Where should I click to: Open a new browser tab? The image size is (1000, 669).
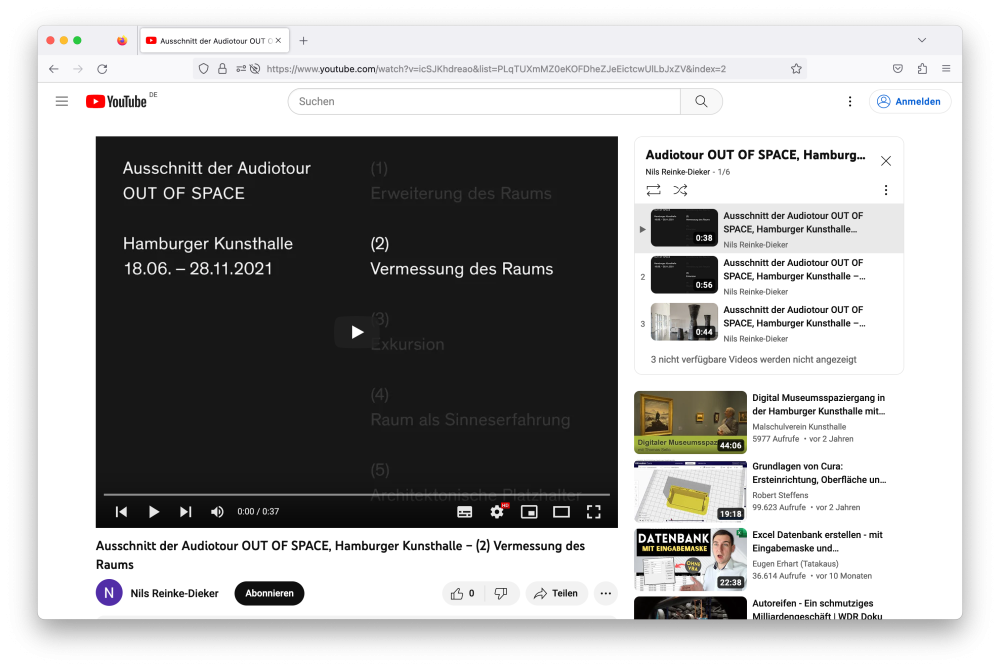point(304,40)
